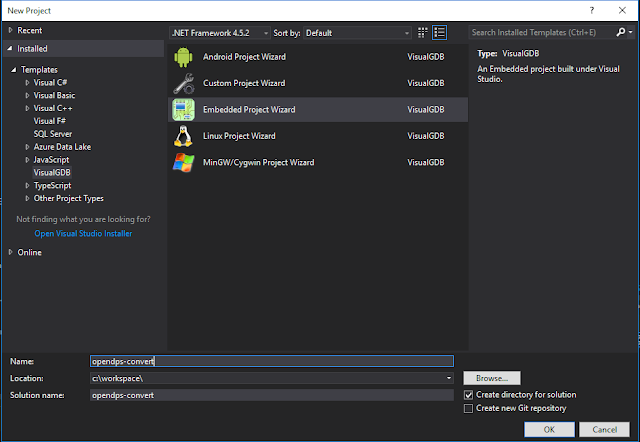The height and width of the screenshot is (442, 640).
Task: Click the Android Project Wizard robot icon
Action: (x=183, y=57)
